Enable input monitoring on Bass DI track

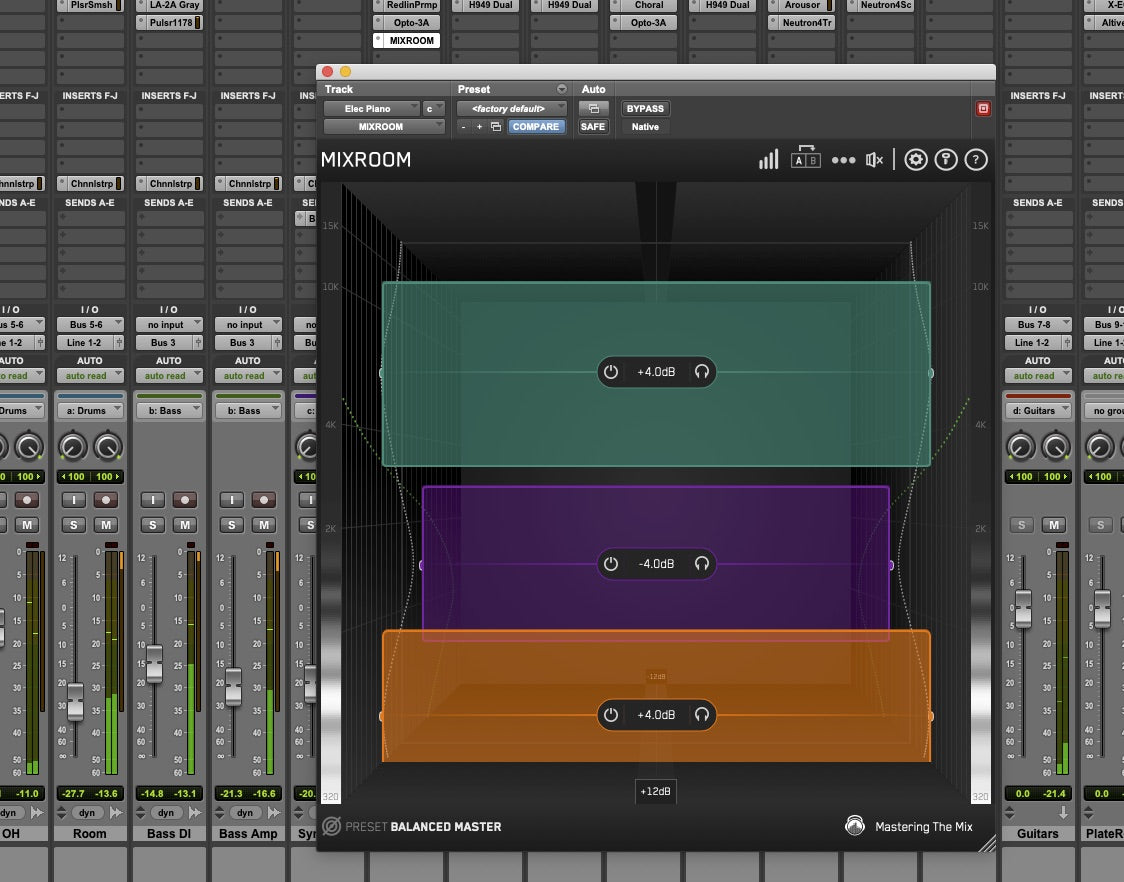pyautogui.click(x=152, y=500)
